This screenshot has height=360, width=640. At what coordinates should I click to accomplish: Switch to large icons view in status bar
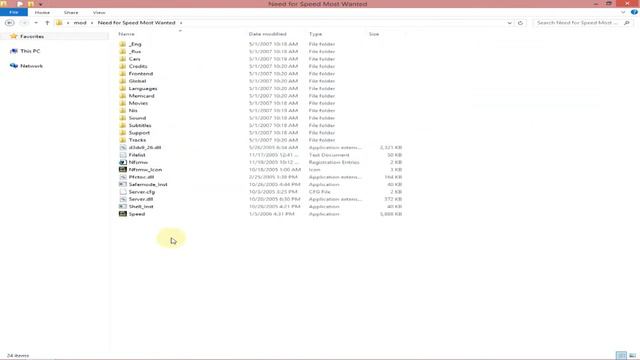click(632, 356)
